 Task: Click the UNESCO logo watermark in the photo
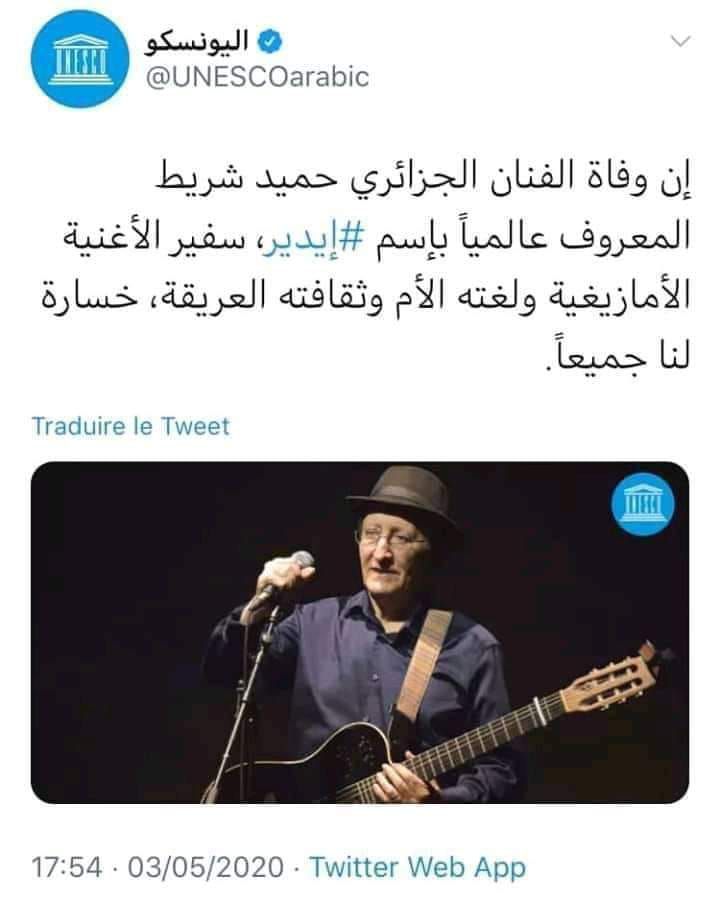coord(642,505)
